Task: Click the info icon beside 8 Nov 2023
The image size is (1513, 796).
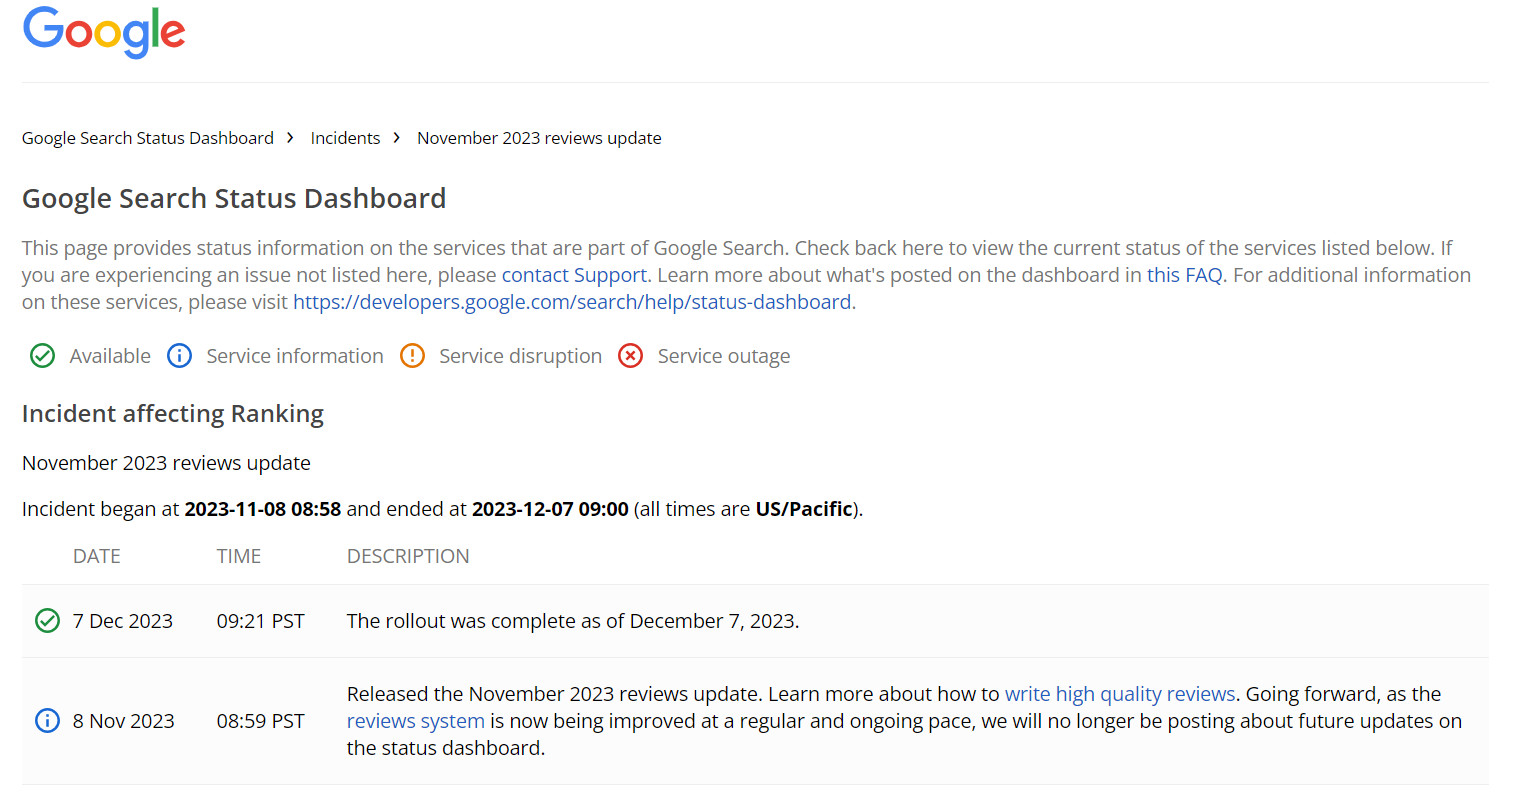Action: [x=47, y=720]
